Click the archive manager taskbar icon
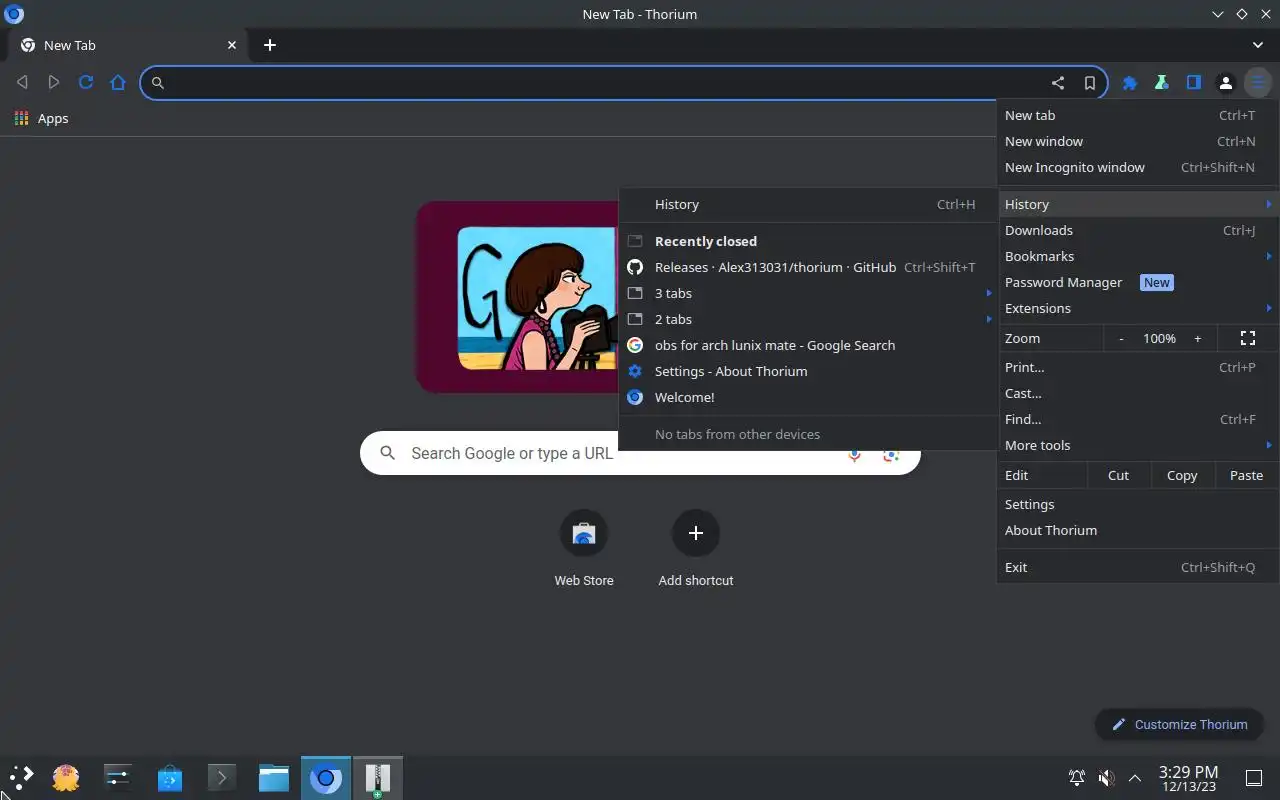This screenshot has height=800, width=1280. (377, 777)
